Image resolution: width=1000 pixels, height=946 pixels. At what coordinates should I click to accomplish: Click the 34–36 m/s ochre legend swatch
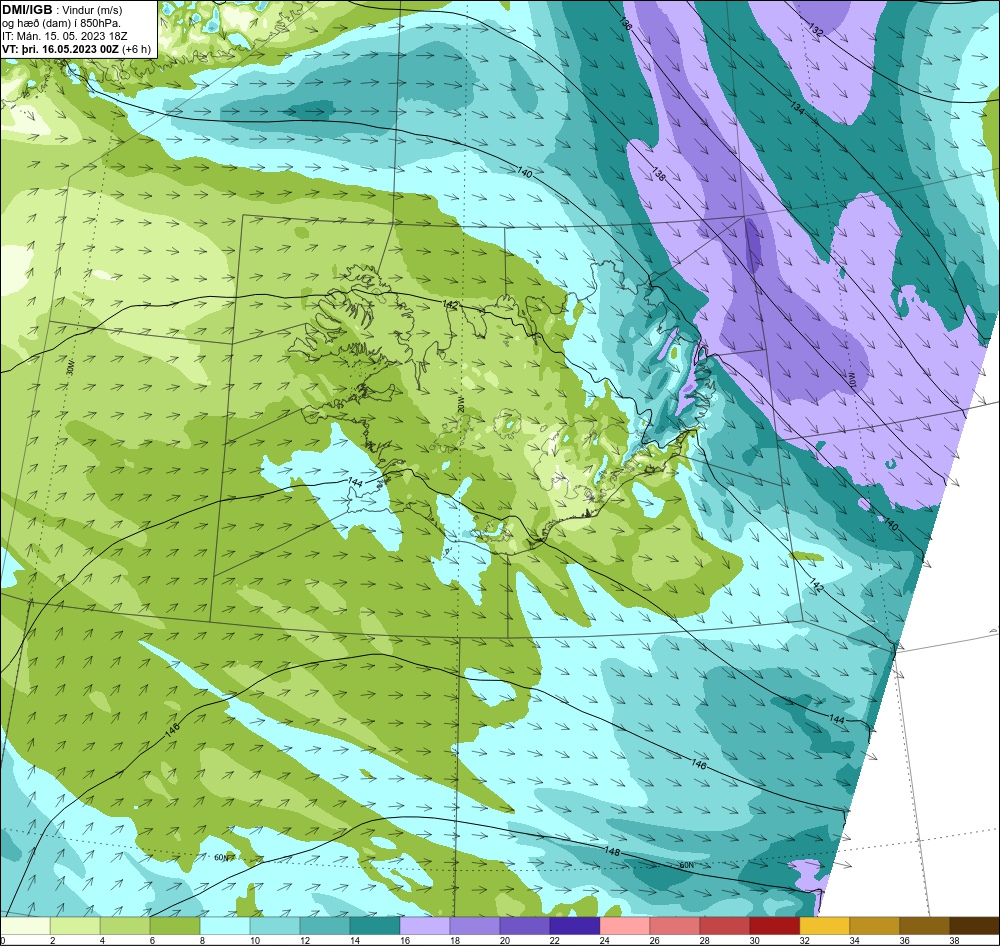click(x=874, y=926)
